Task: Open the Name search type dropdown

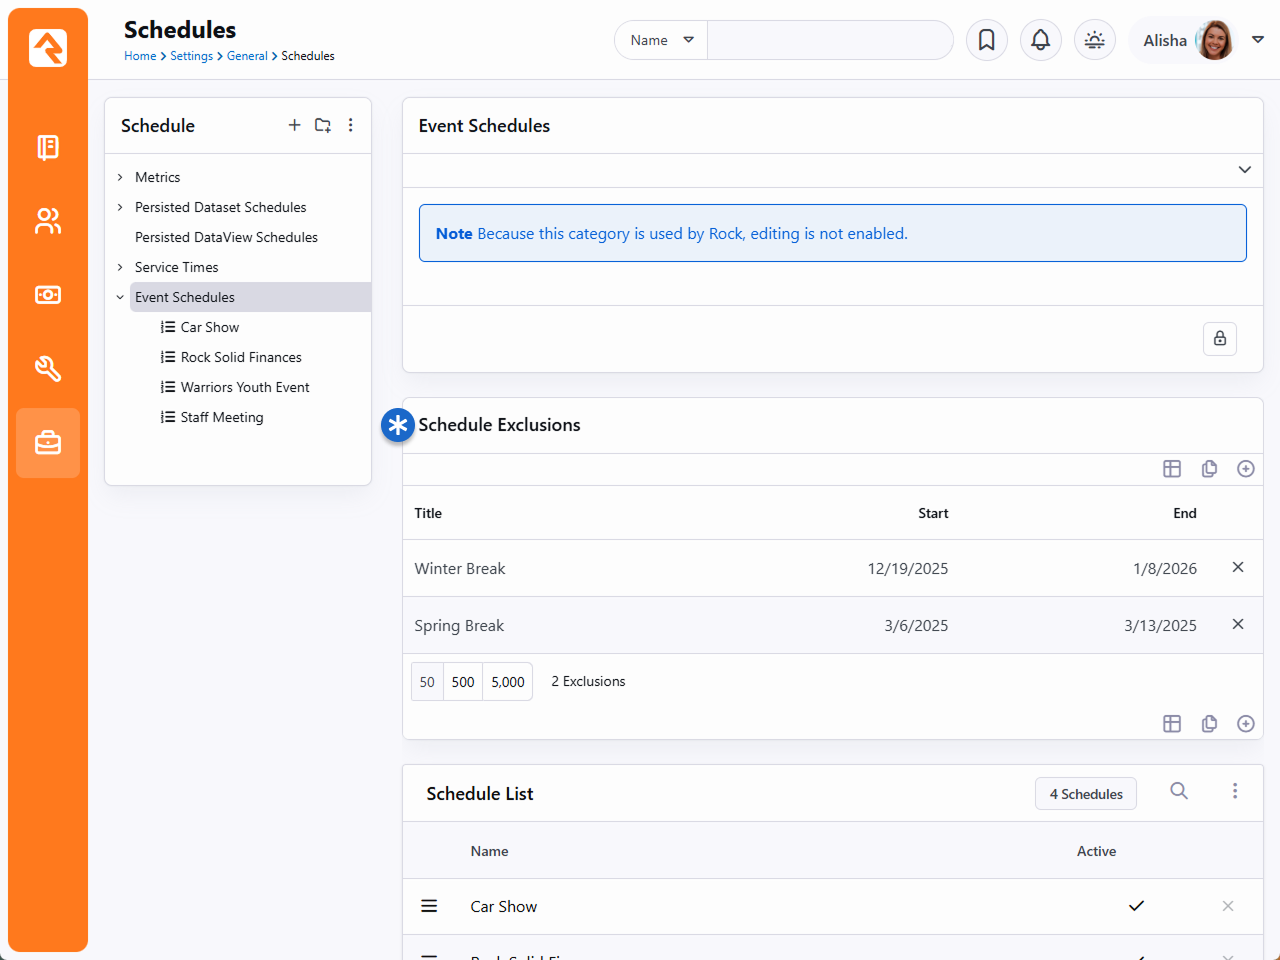Action: (x=661, y=40)
